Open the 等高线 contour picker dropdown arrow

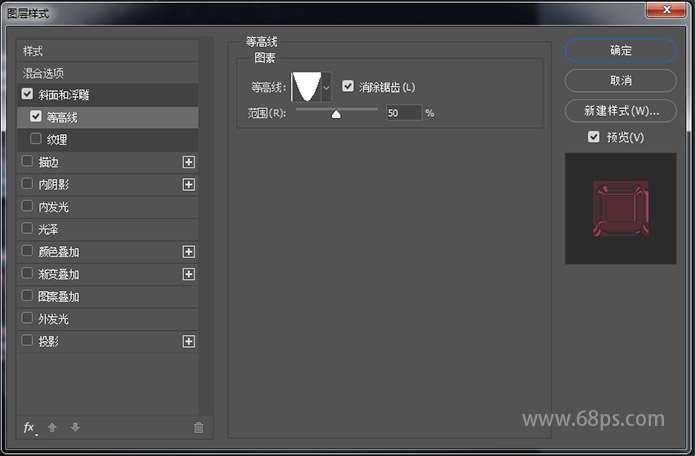pos(326,87)
